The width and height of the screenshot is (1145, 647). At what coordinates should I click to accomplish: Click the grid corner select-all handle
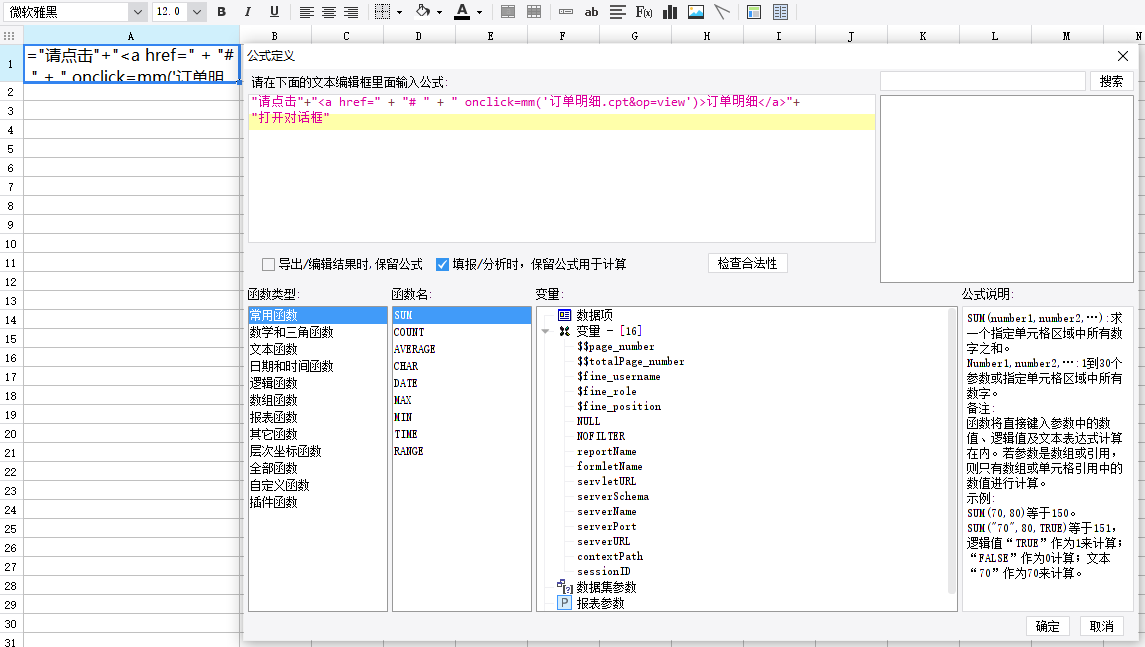[9, 36]
